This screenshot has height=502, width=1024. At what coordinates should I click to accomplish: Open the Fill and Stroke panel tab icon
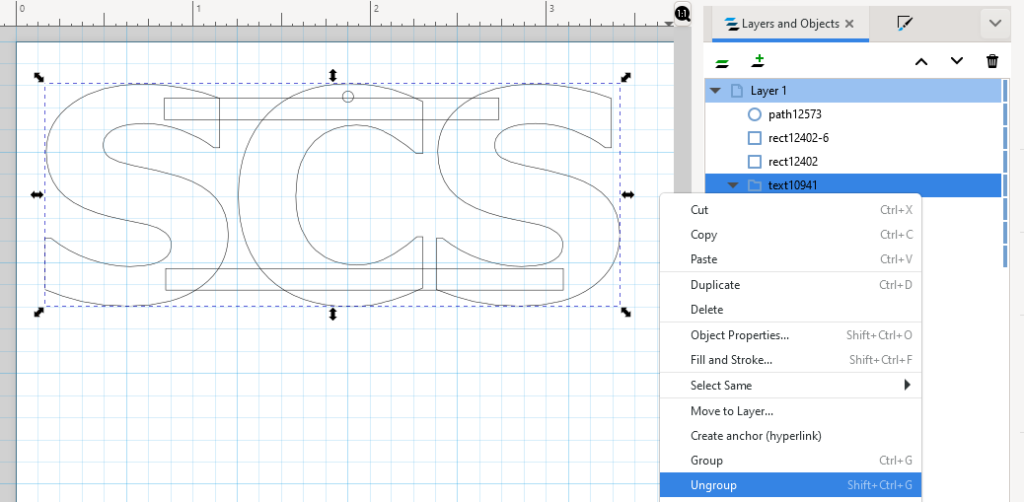[x=905, y=23]
